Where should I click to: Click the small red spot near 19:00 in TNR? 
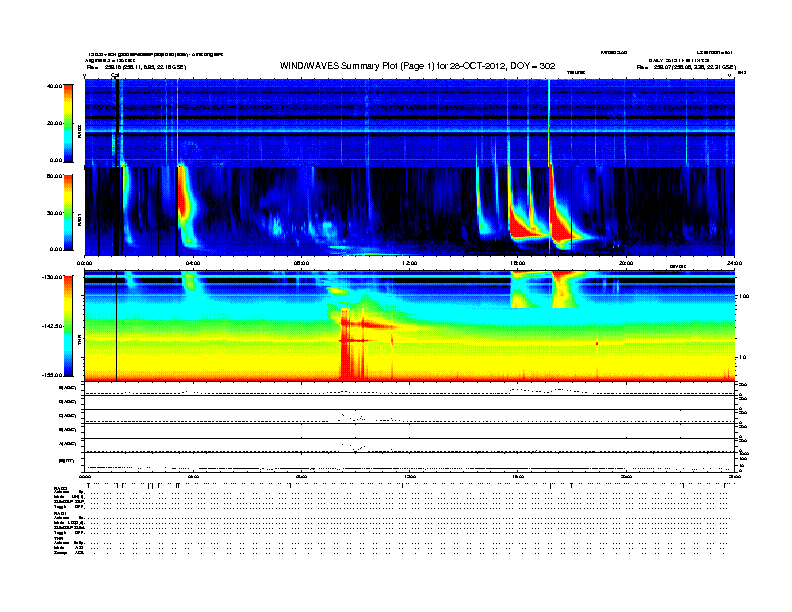(597, 343)
